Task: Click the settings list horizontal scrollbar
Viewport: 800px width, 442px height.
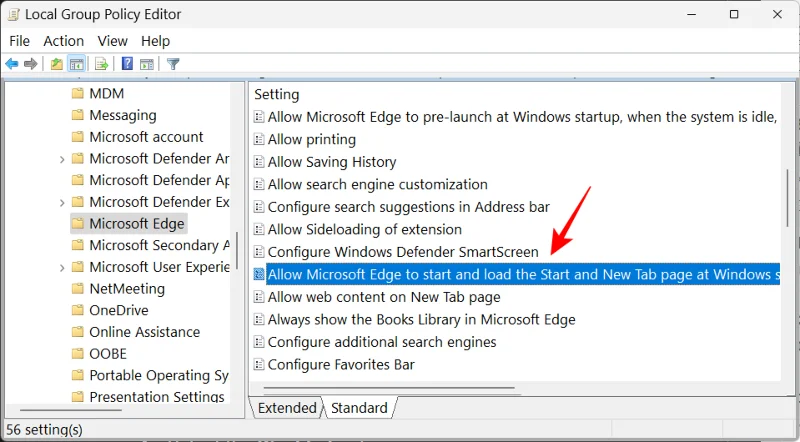Action: point(389,388)
